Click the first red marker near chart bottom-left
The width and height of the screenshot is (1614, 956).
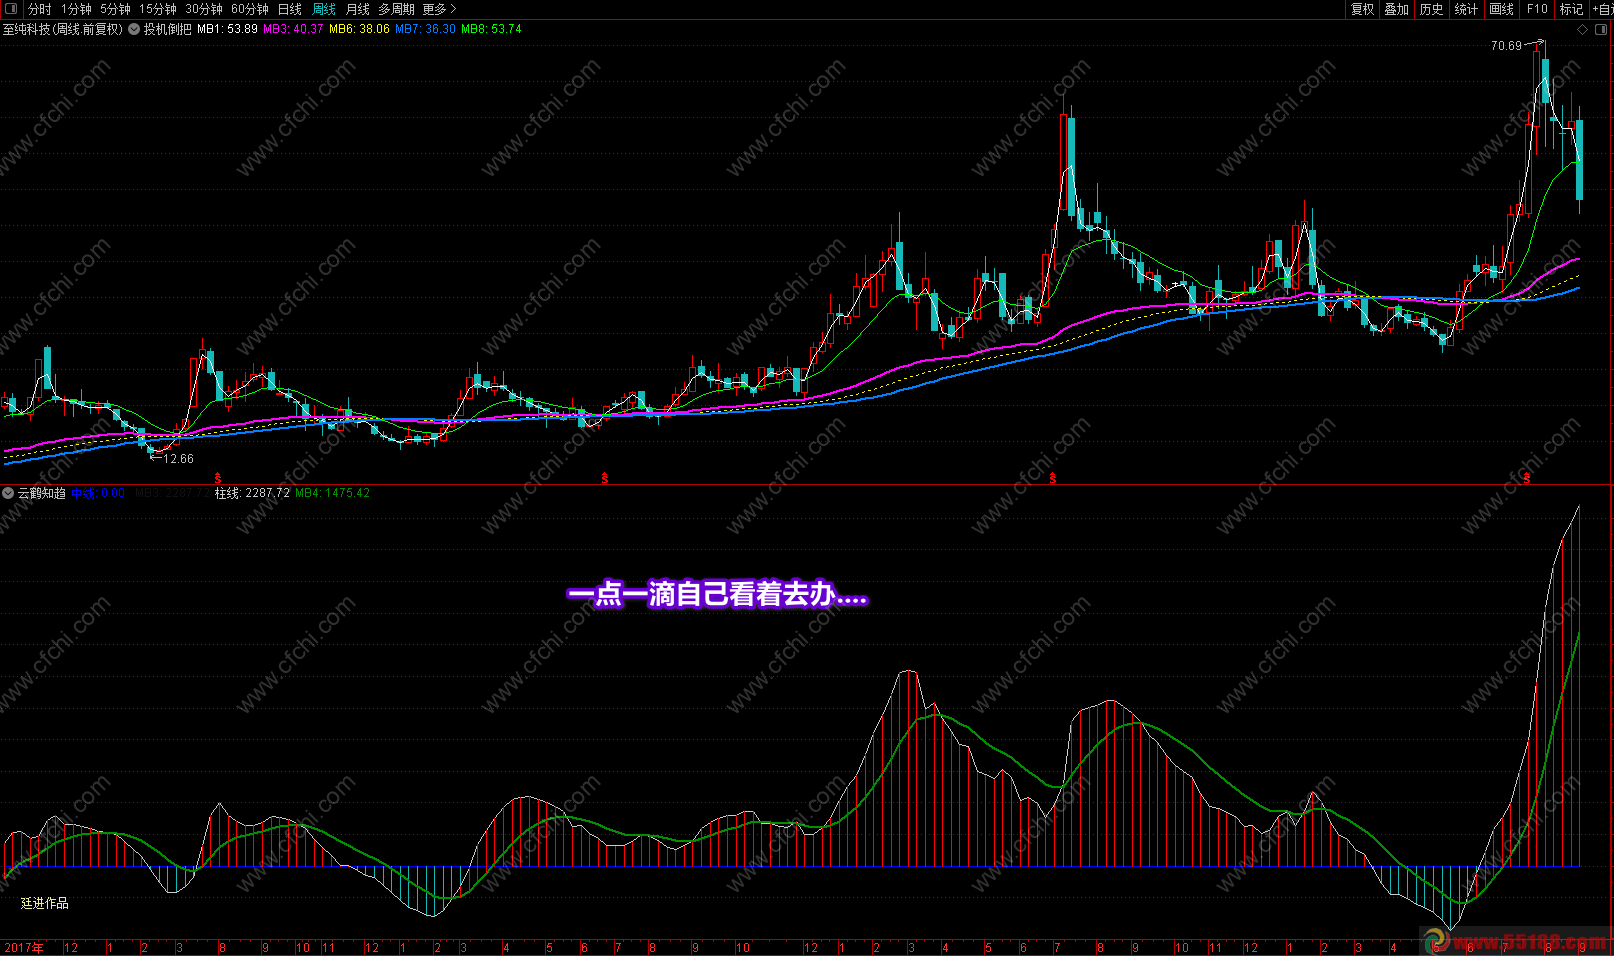tap(218, 479)
